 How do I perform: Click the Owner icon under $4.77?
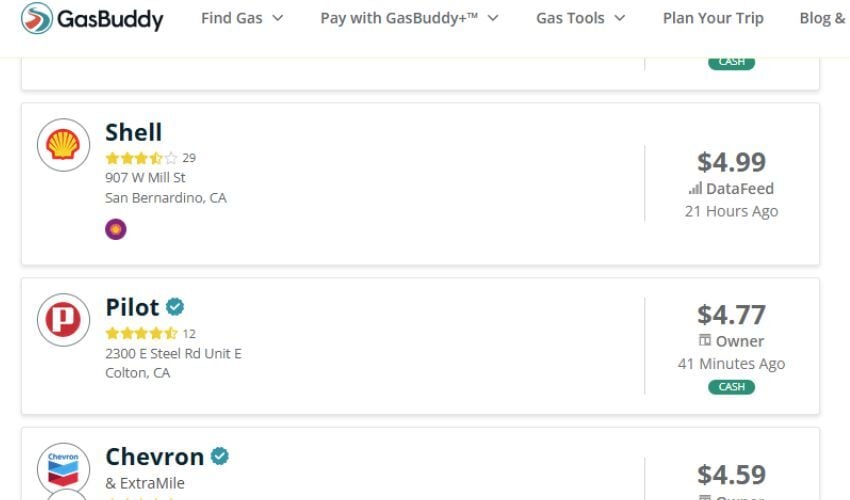click(705, 341)
